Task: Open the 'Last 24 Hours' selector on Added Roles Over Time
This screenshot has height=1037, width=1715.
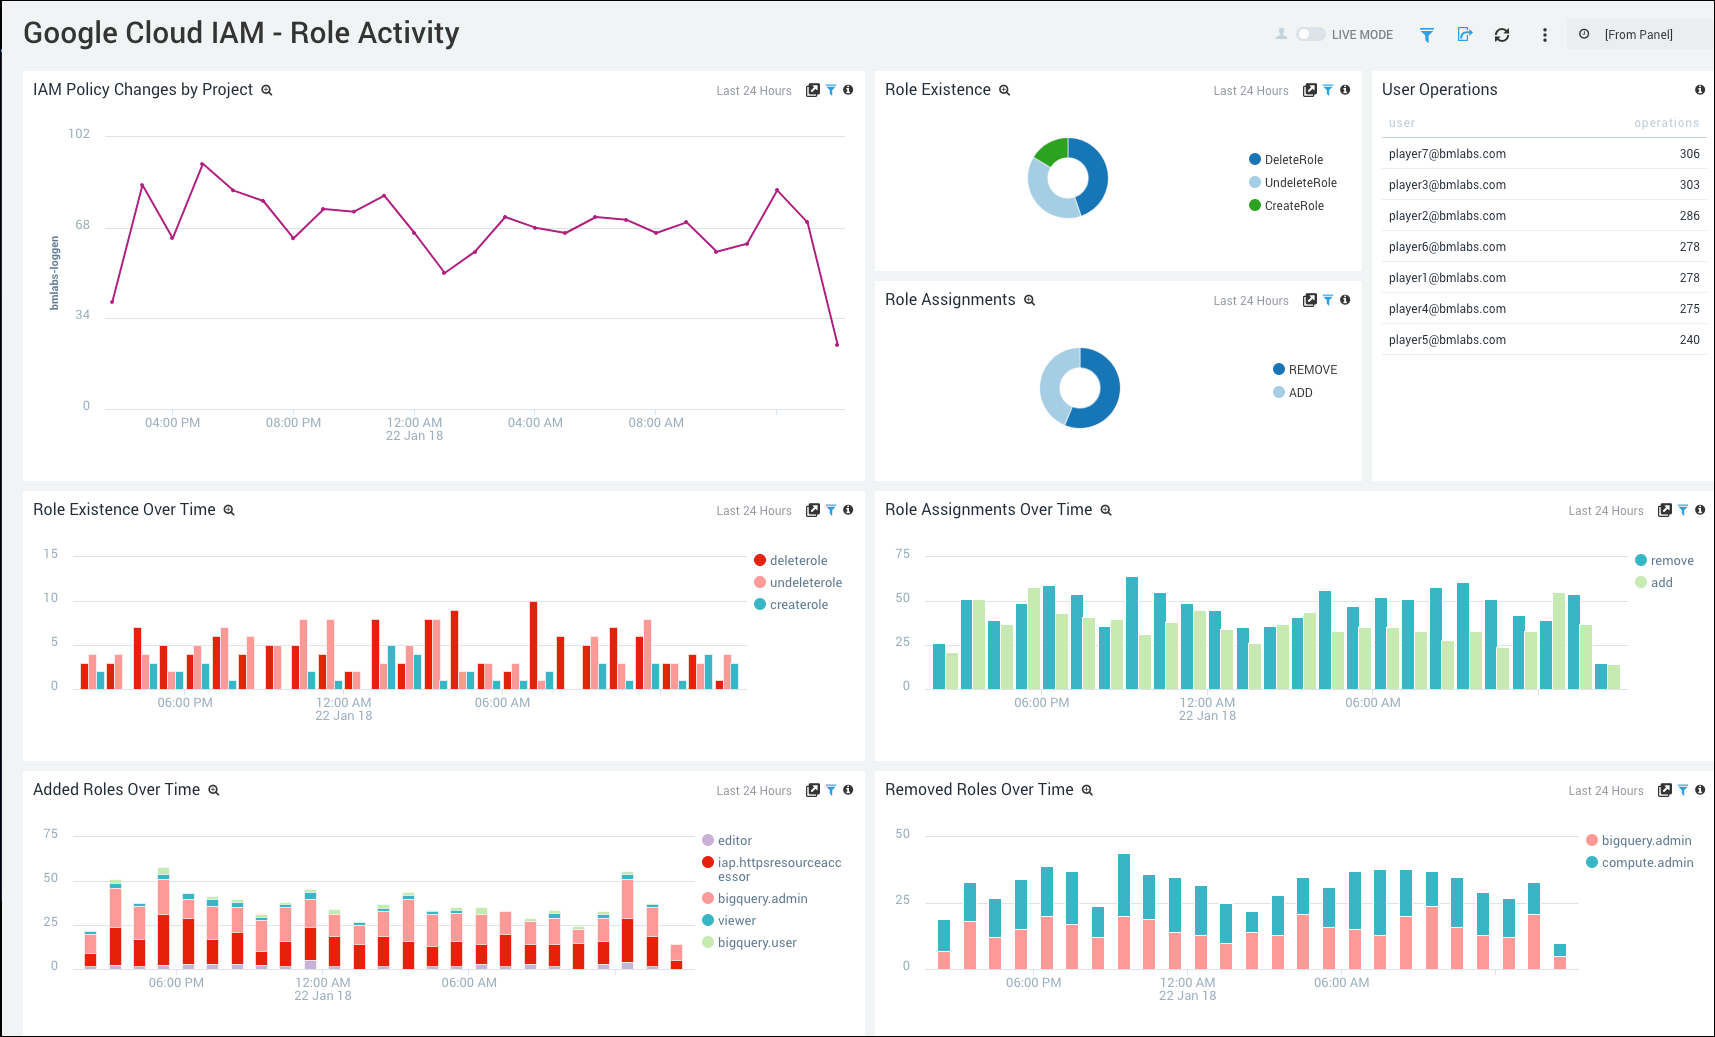Action: (753, 790)
